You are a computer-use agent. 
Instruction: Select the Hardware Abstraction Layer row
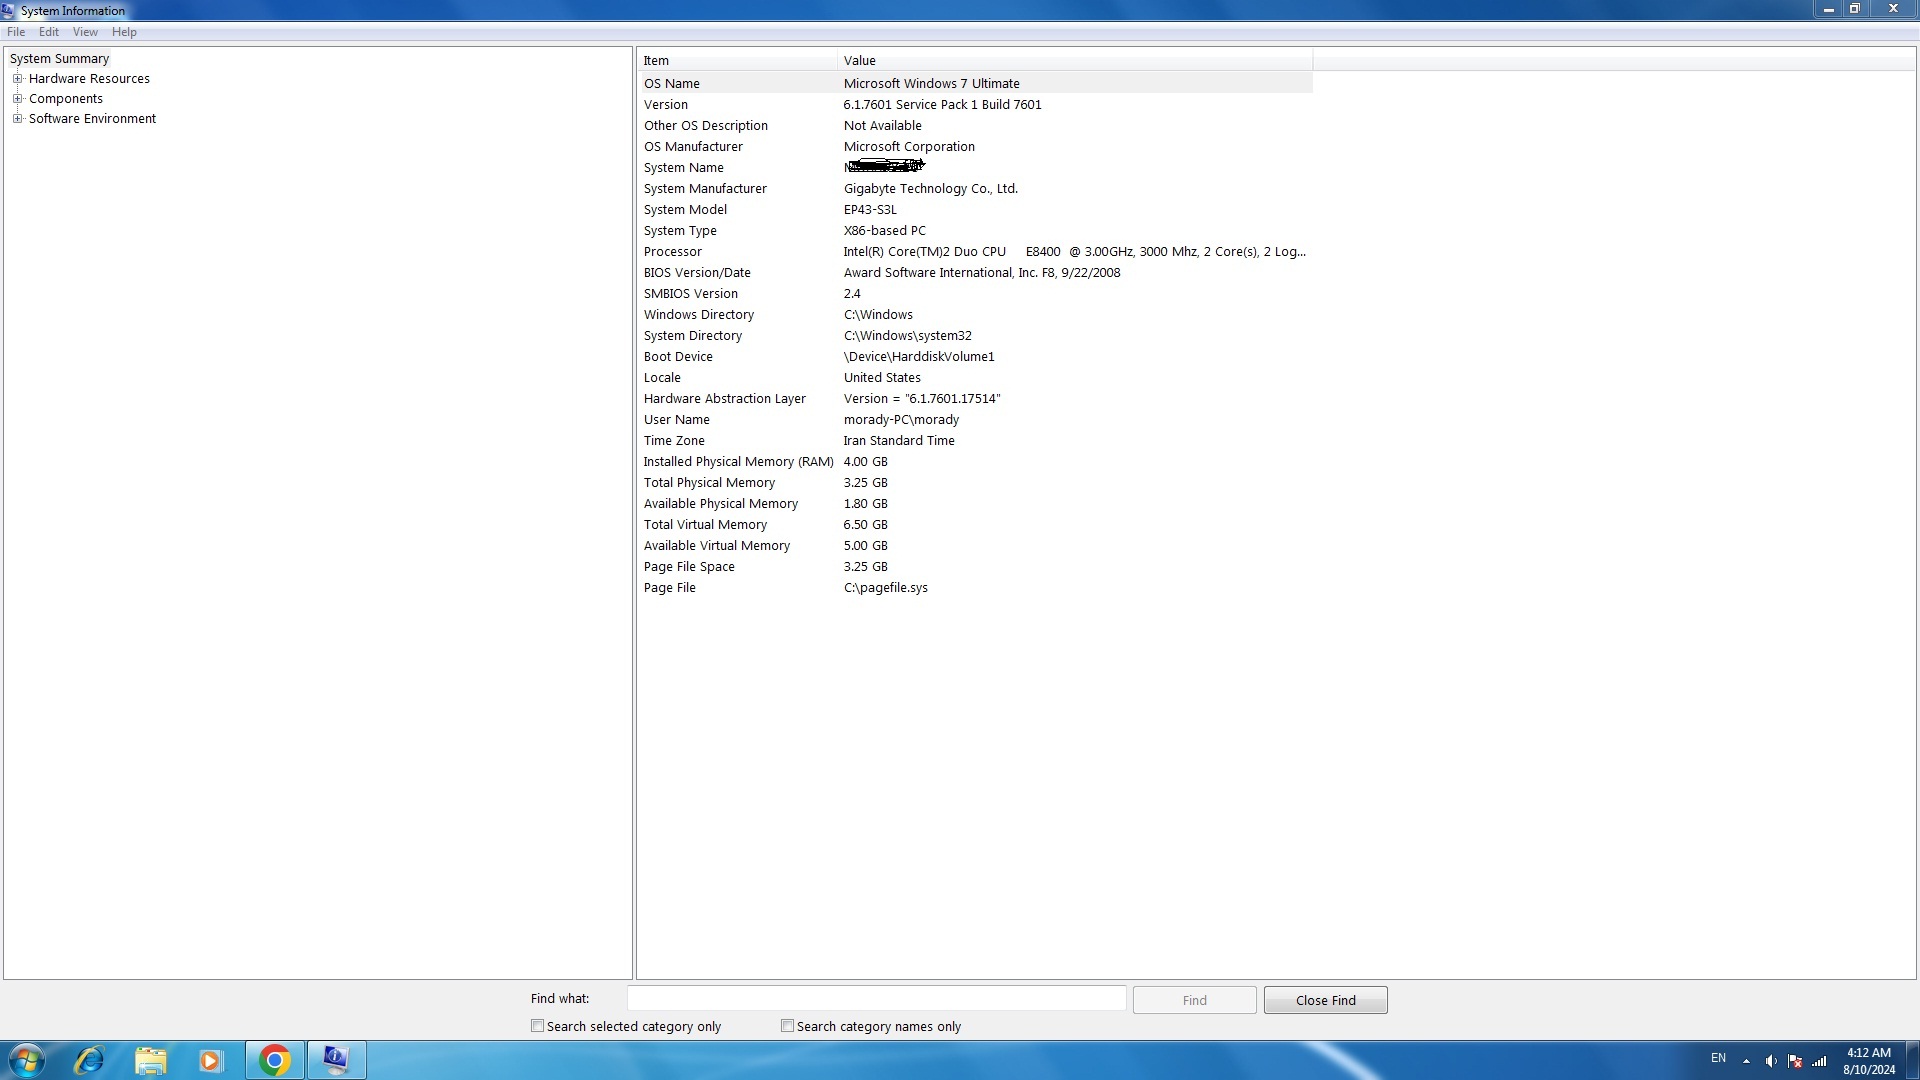pyautogui.click(x=976, y=399)
